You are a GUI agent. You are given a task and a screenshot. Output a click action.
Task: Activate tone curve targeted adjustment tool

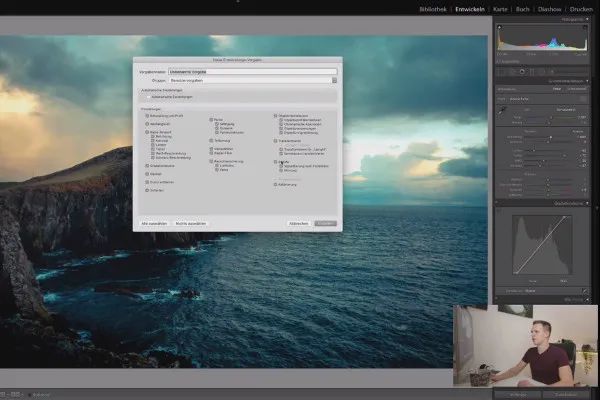tap(499, 211)
